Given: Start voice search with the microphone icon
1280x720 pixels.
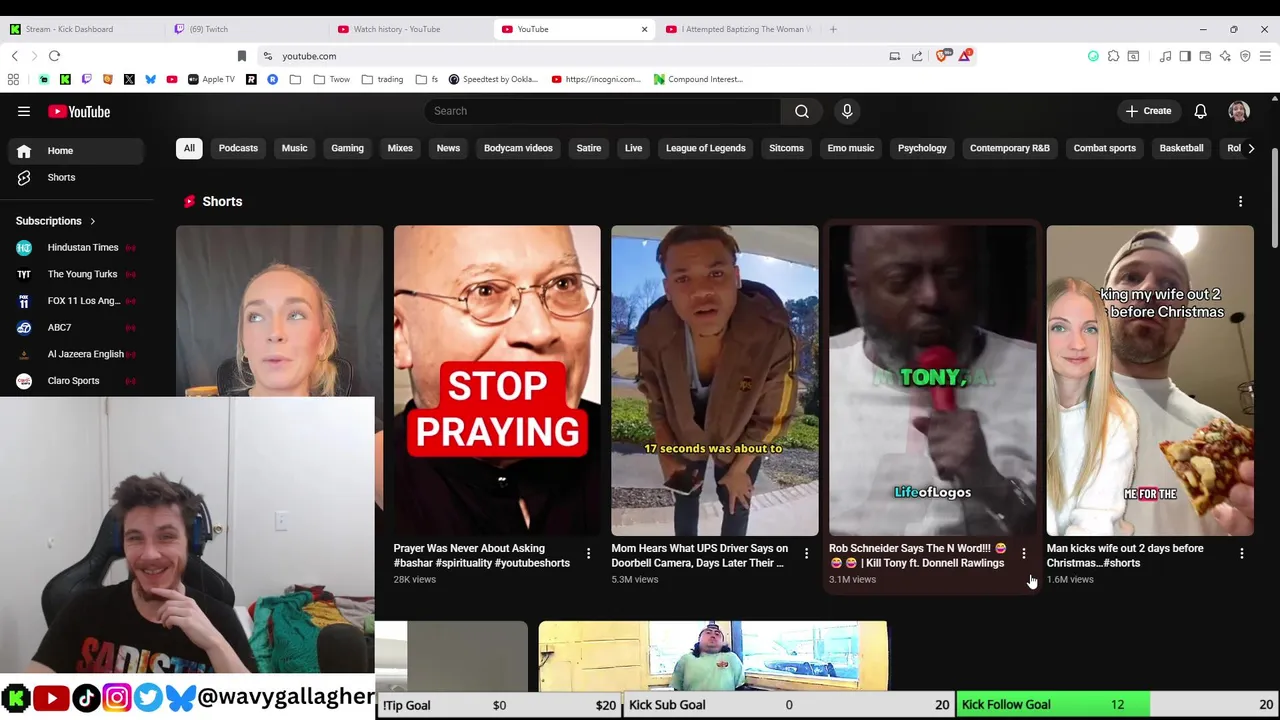Looking at the screenshot, I should pyautogui.click(x=847, y=111).
